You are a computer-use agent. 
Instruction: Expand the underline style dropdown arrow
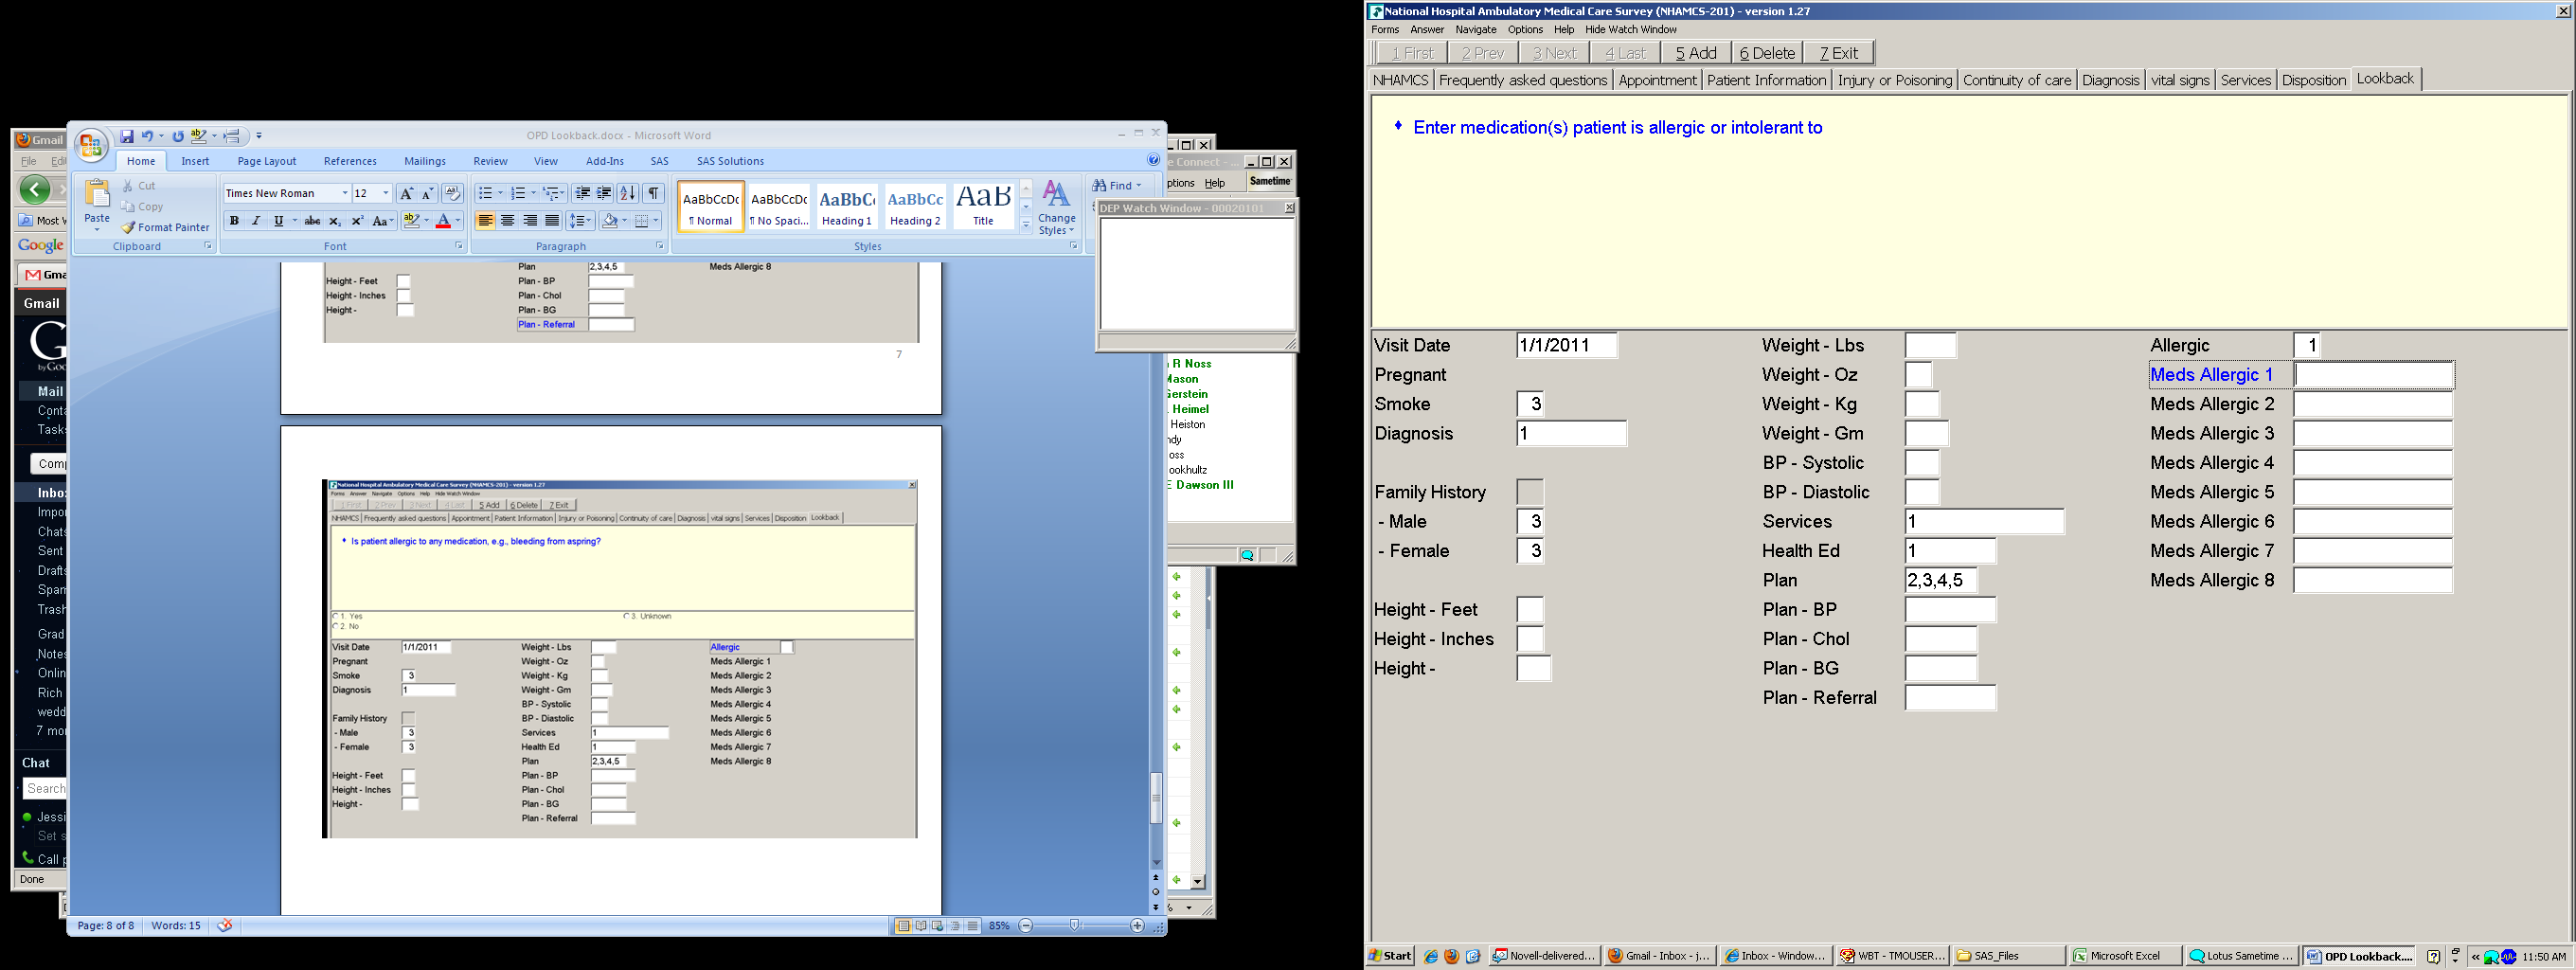coord(295,221)
